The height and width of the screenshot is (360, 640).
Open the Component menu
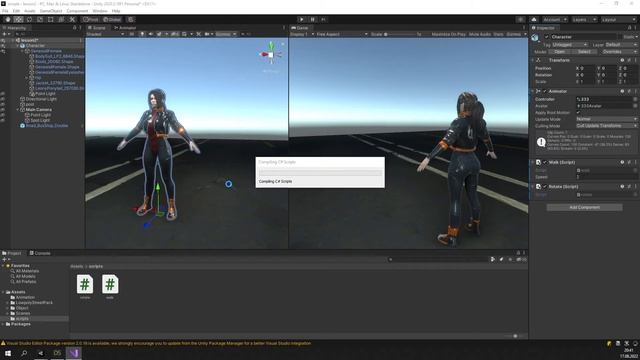[77, 11]
